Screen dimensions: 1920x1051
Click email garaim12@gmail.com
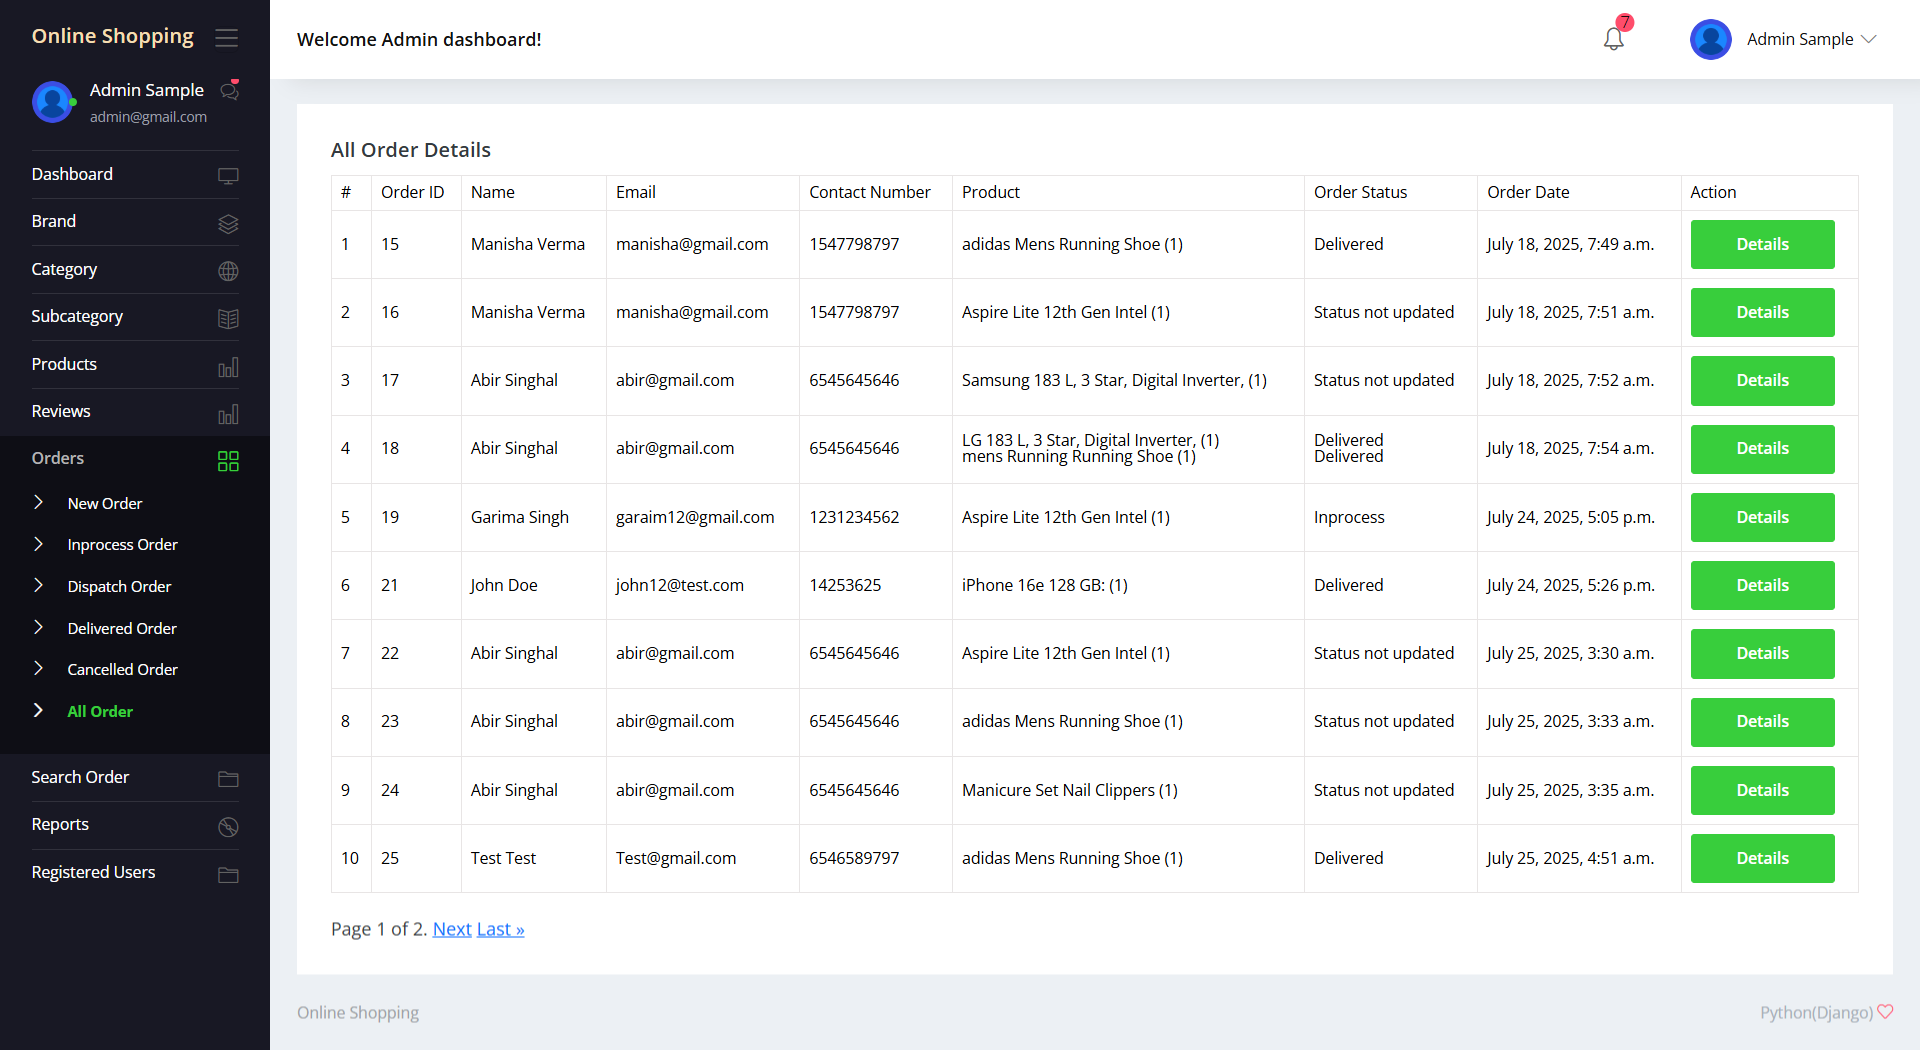pos(695,517)
